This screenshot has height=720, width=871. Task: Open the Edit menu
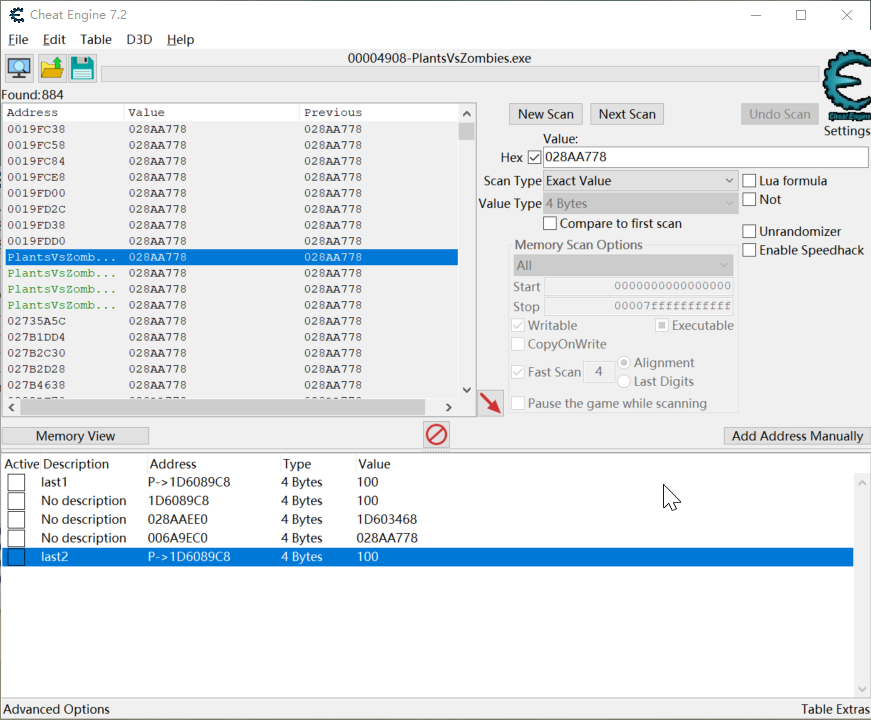click(x=54, y=39)
